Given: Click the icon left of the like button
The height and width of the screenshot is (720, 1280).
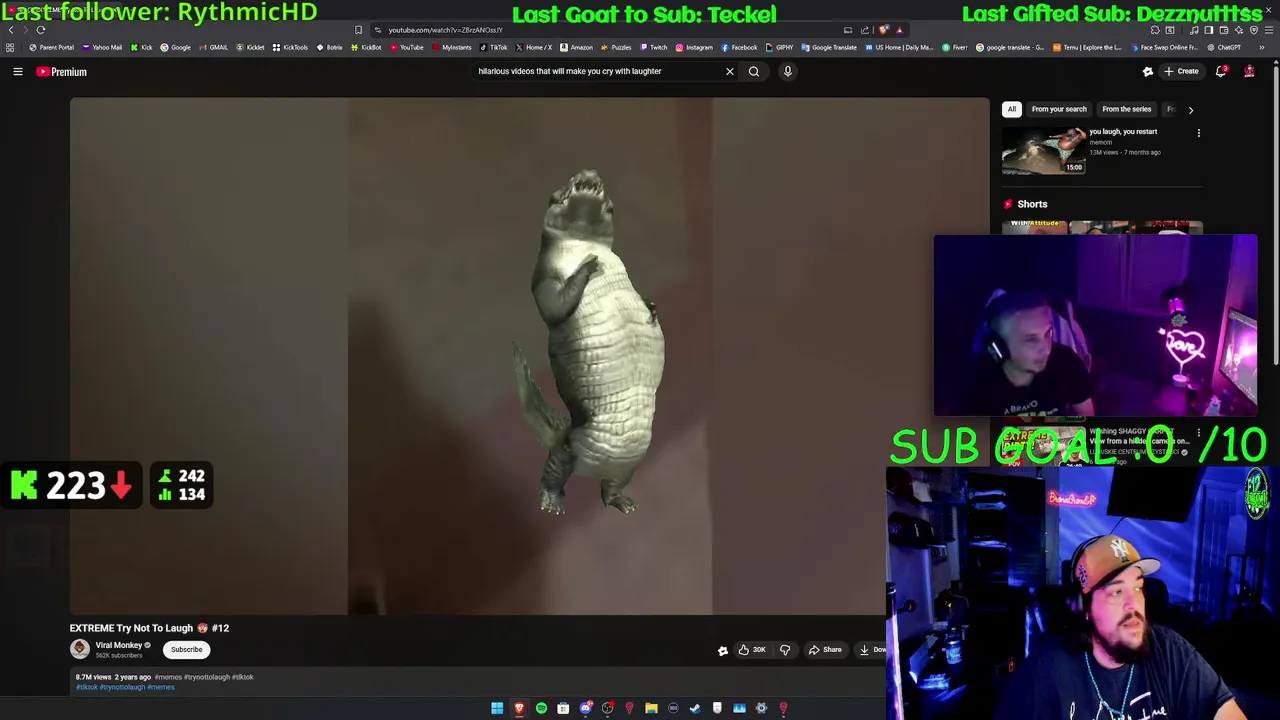Looking at the screenshot, I should 723,651.
